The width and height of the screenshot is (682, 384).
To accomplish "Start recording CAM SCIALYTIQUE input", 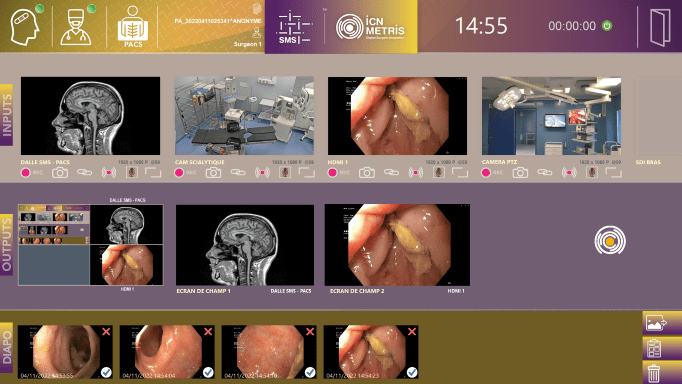I will (x=179, y=173).
